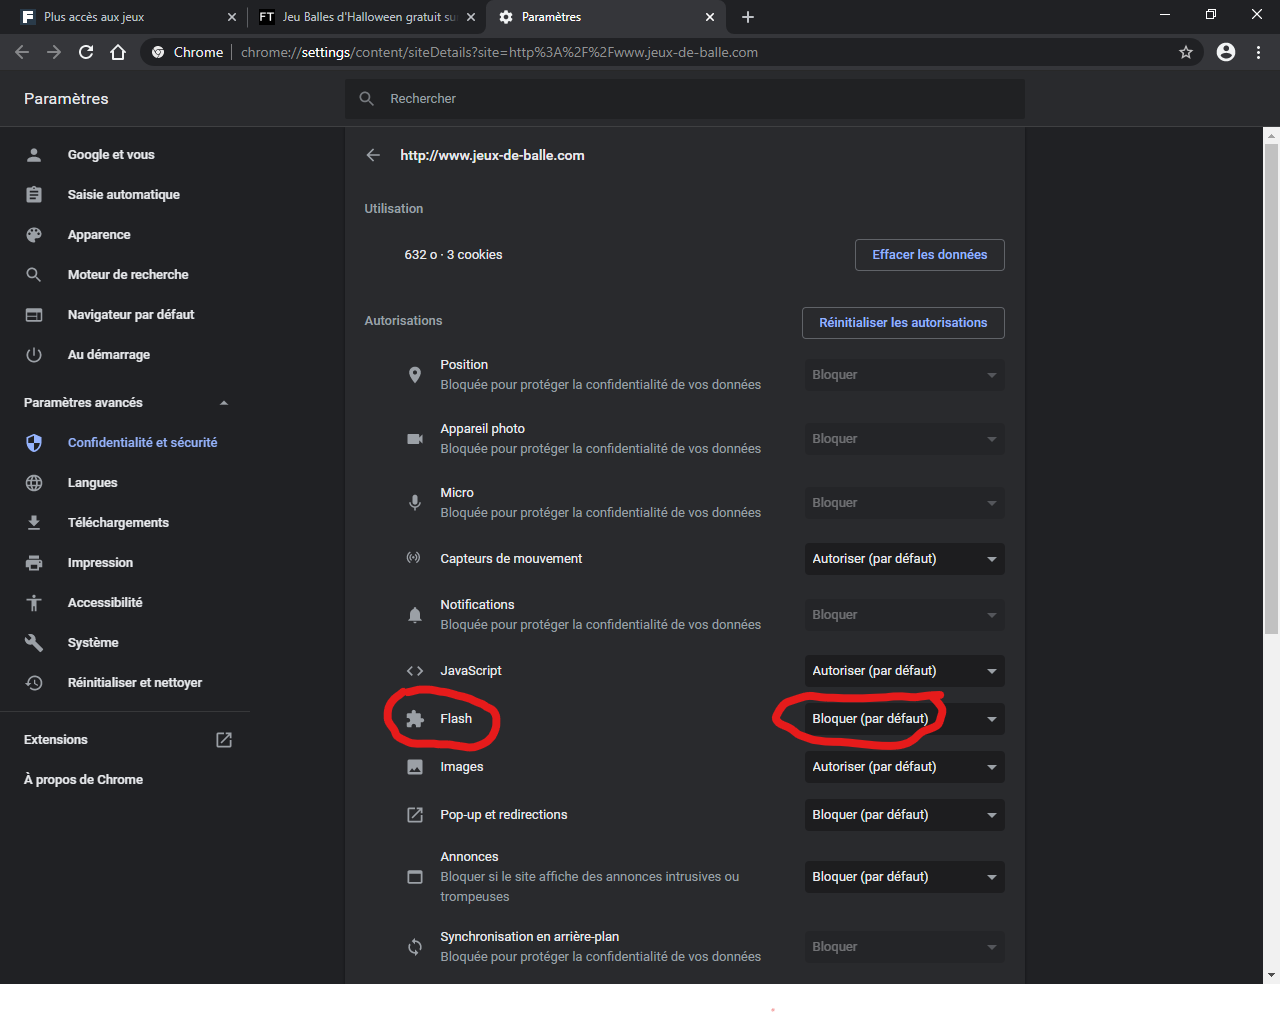Screen dimensions: 1280x1012
Task: Open Extensions external link icon
Action: pos(224,740)
